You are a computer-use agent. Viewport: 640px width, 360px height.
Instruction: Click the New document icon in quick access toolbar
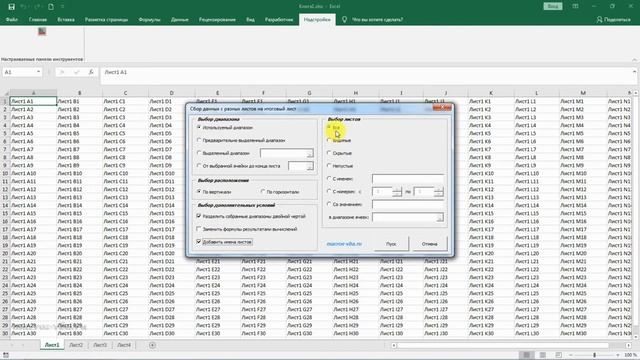tap(51, 7)
